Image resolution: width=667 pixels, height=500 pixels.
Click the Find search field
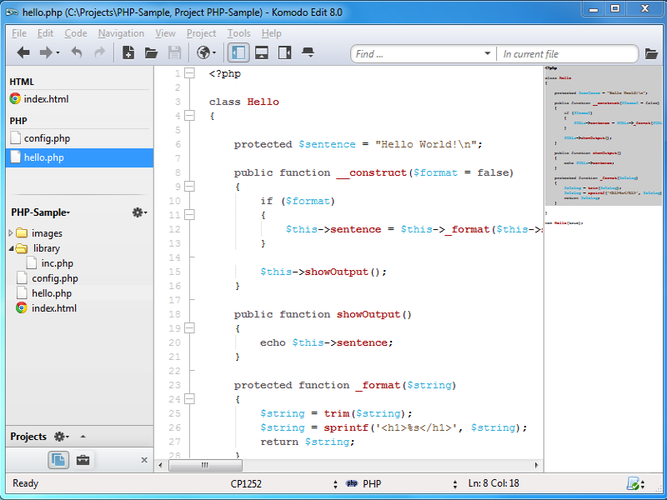coord(417,54)
